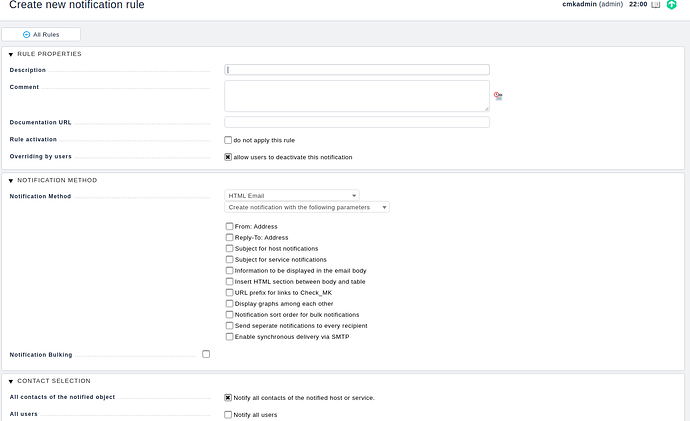This screenshot has height=421, width=690.
Task: Check Display graphs among each other
Action: [x=229, y=303]
